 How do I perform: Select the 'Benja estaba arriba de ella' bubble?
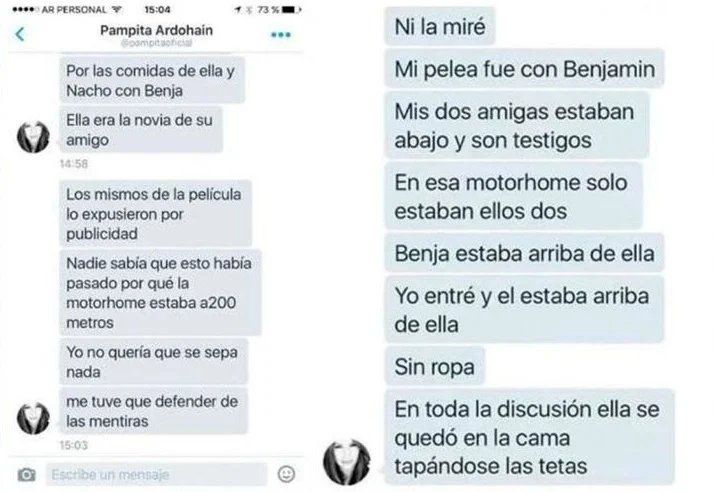[525, 253]
